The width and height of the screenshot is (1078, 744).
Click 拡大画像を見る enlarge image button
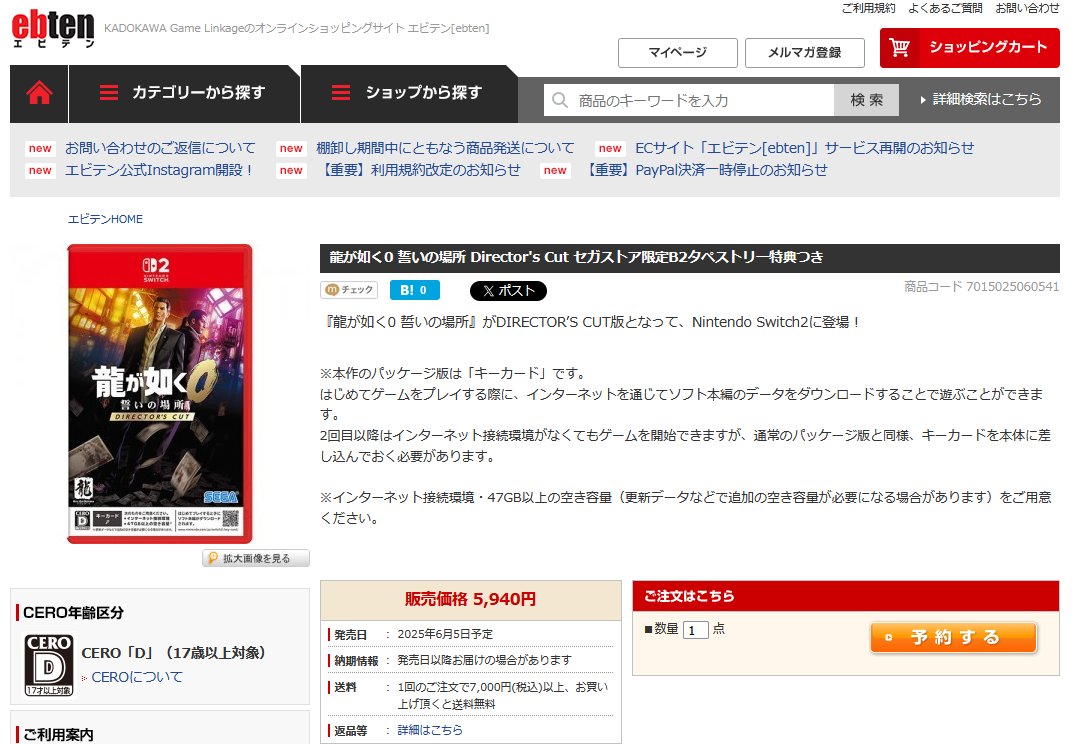tap(256, 558)
